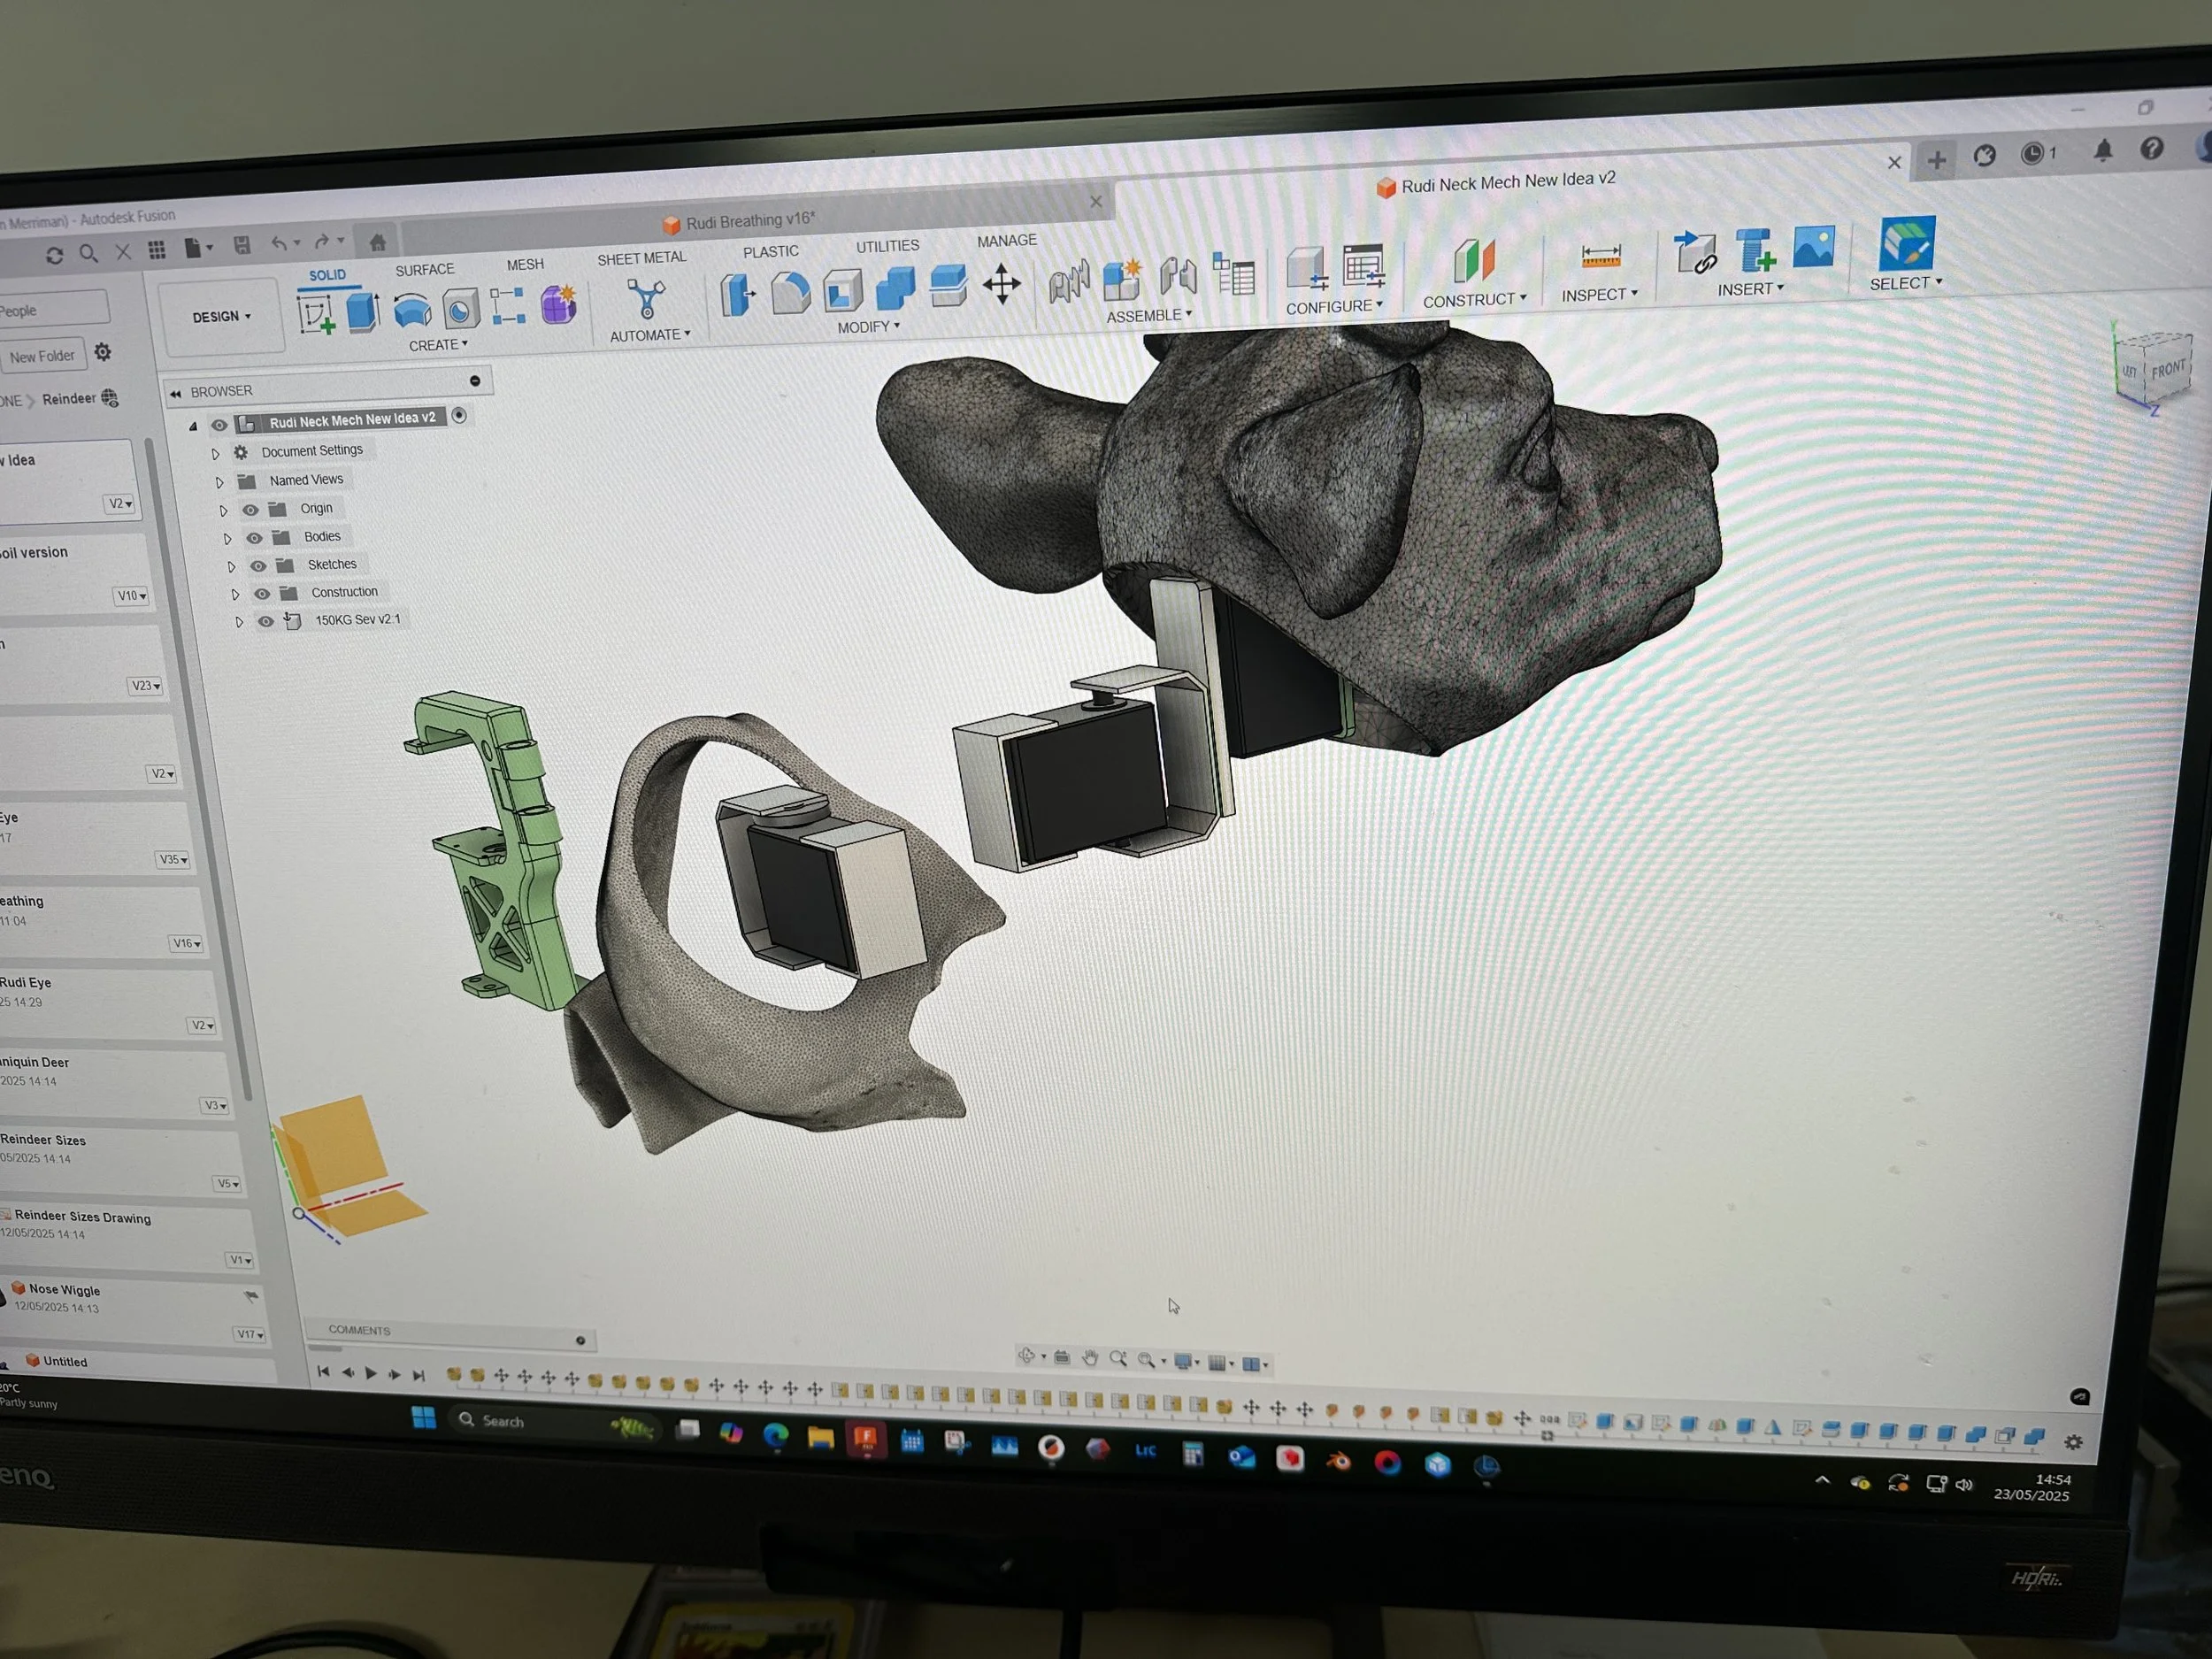Select the Fillet tool in Modify
The height and width of the screenshot is (1659, 2212).
(790, 293)
